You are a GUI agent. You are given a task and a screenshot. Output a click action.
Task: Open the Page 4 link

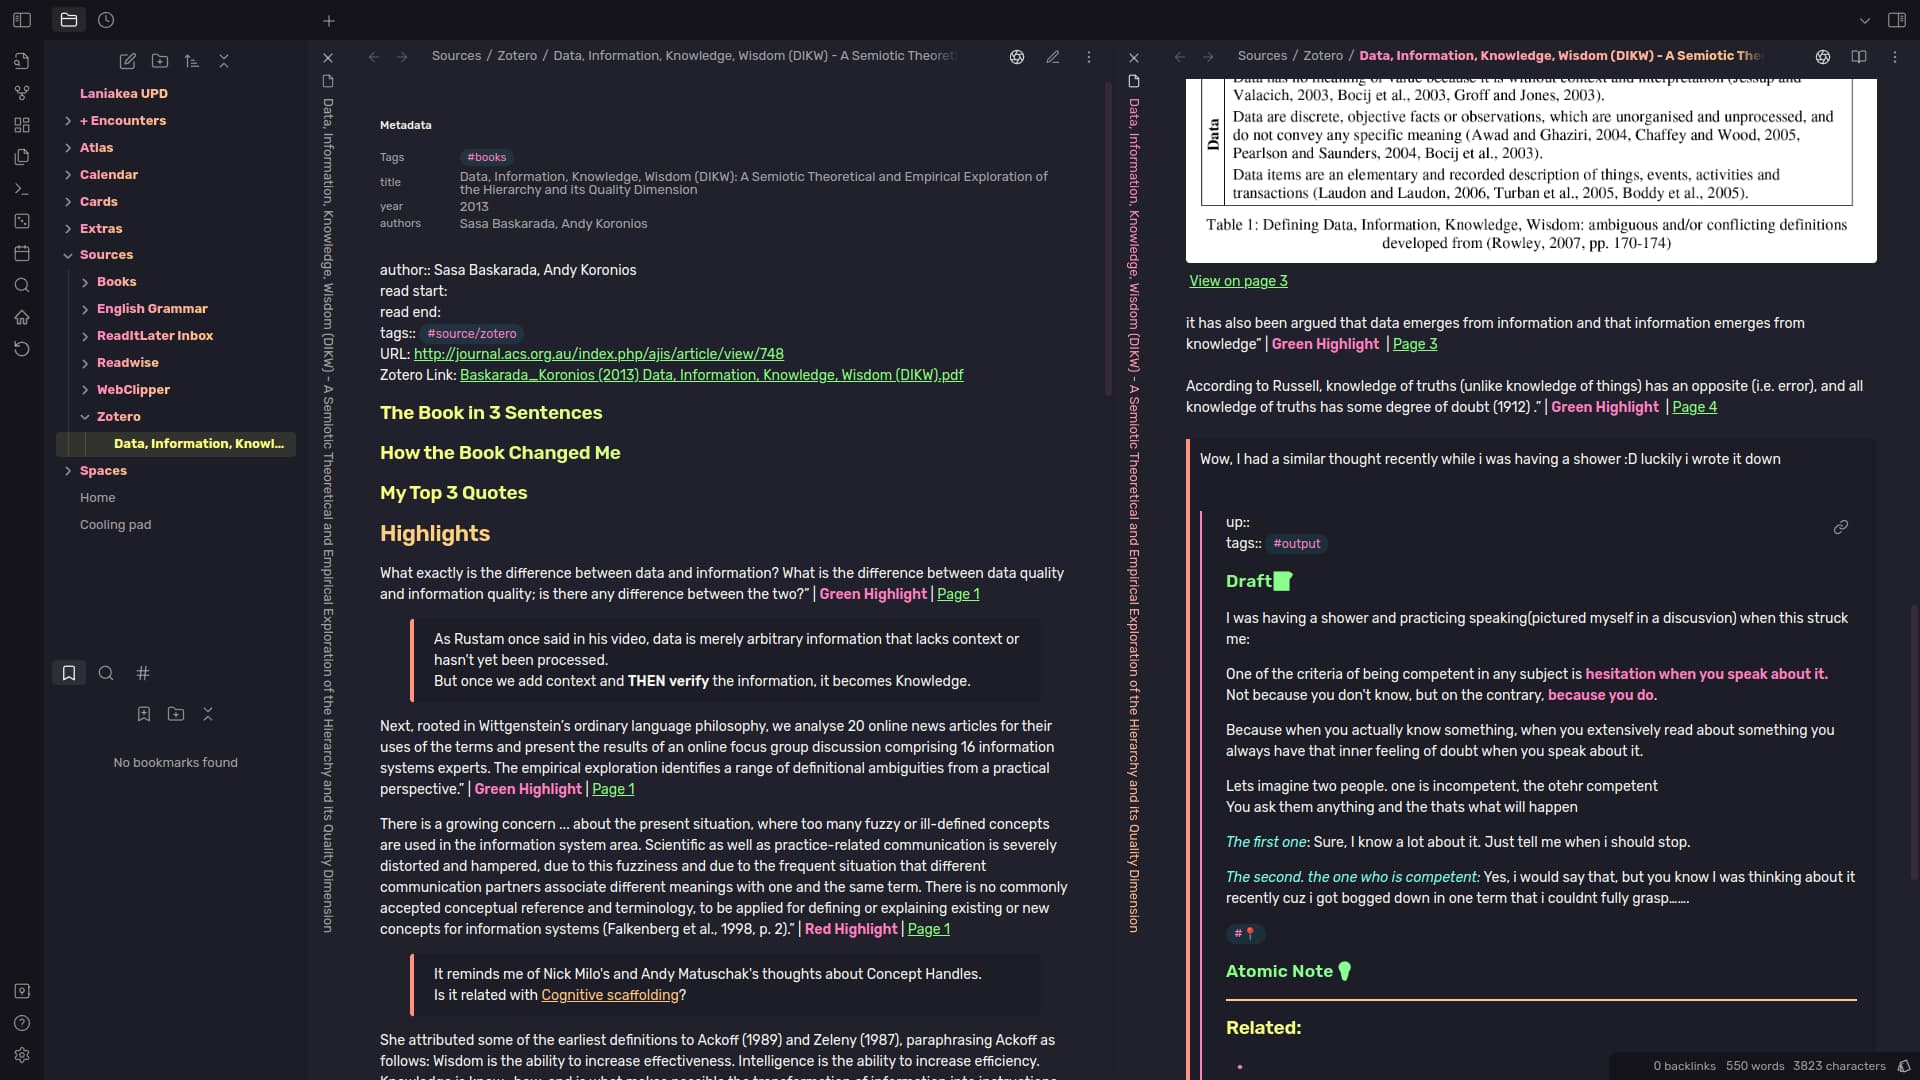click(x=1695, y=407)
